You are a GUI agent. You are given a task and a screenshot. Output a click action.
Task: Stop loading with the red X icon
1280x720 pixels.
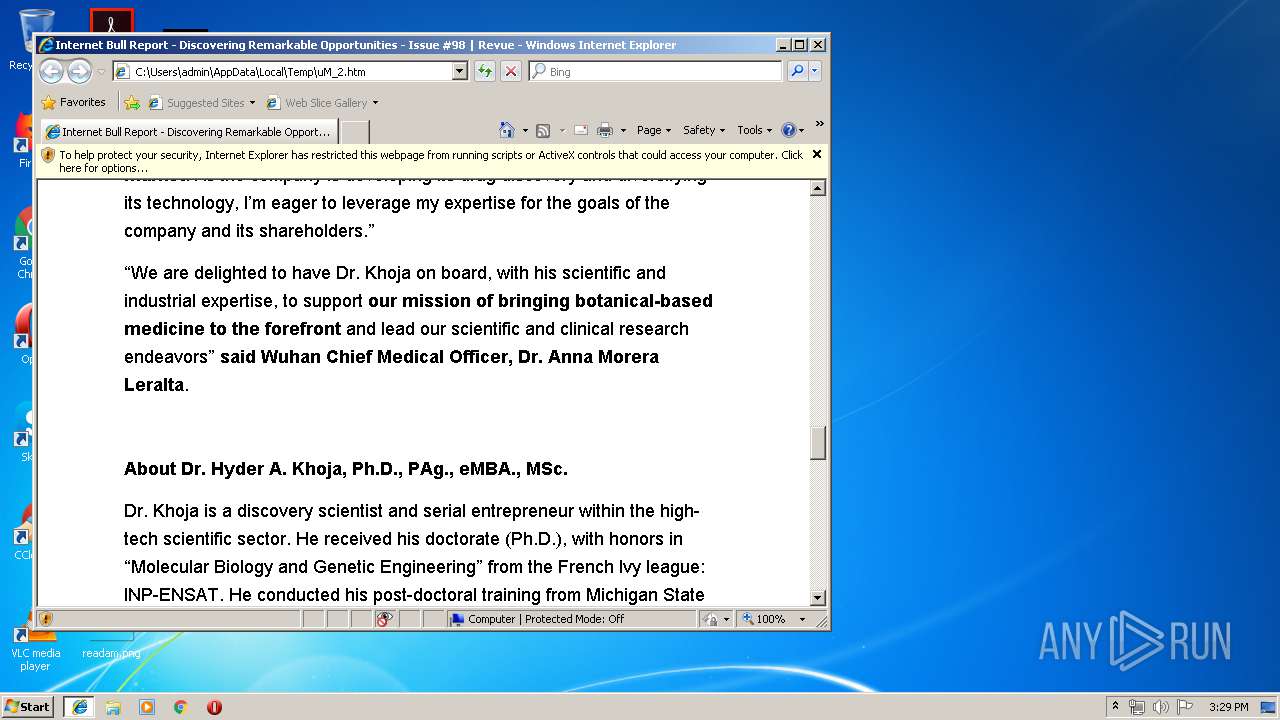(x=510, y=71)
